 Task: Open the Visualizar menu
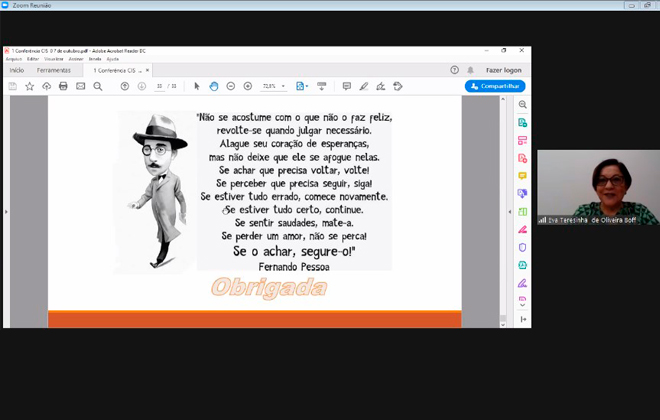click(54, 59)
